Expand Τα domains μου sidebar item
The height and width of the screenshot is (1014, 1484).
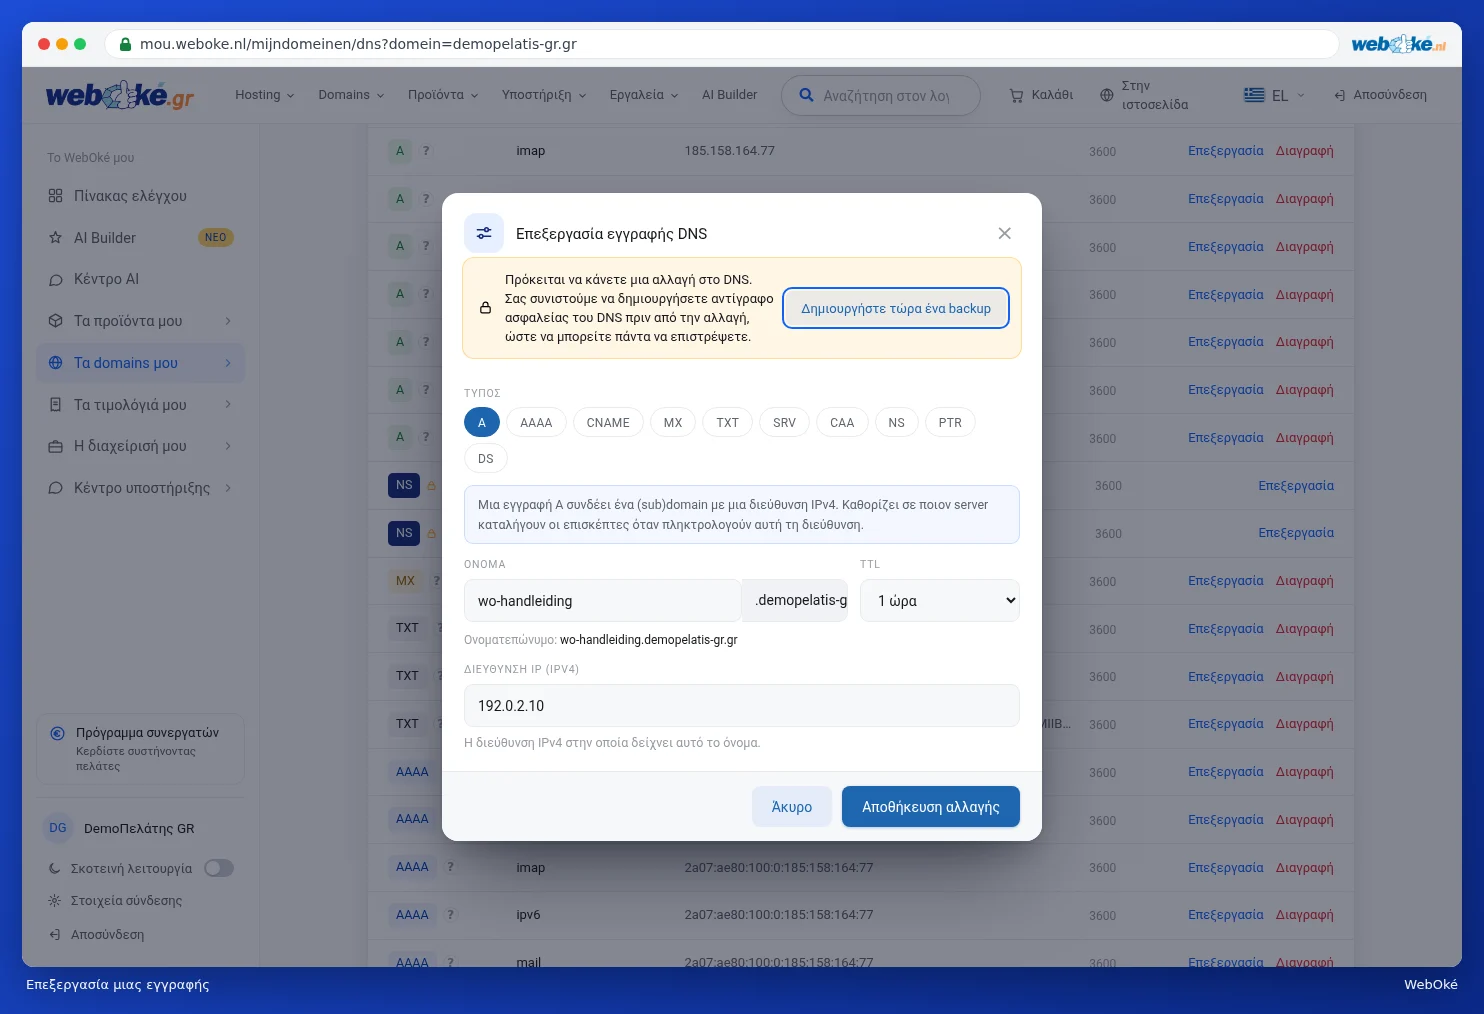coord(140,363)
